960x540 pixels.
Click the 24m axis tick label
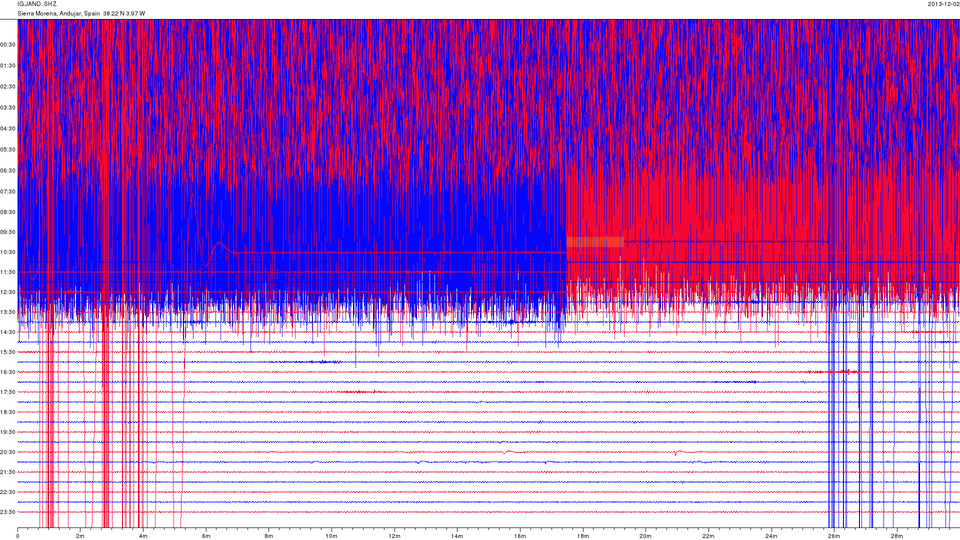[771, 536]
